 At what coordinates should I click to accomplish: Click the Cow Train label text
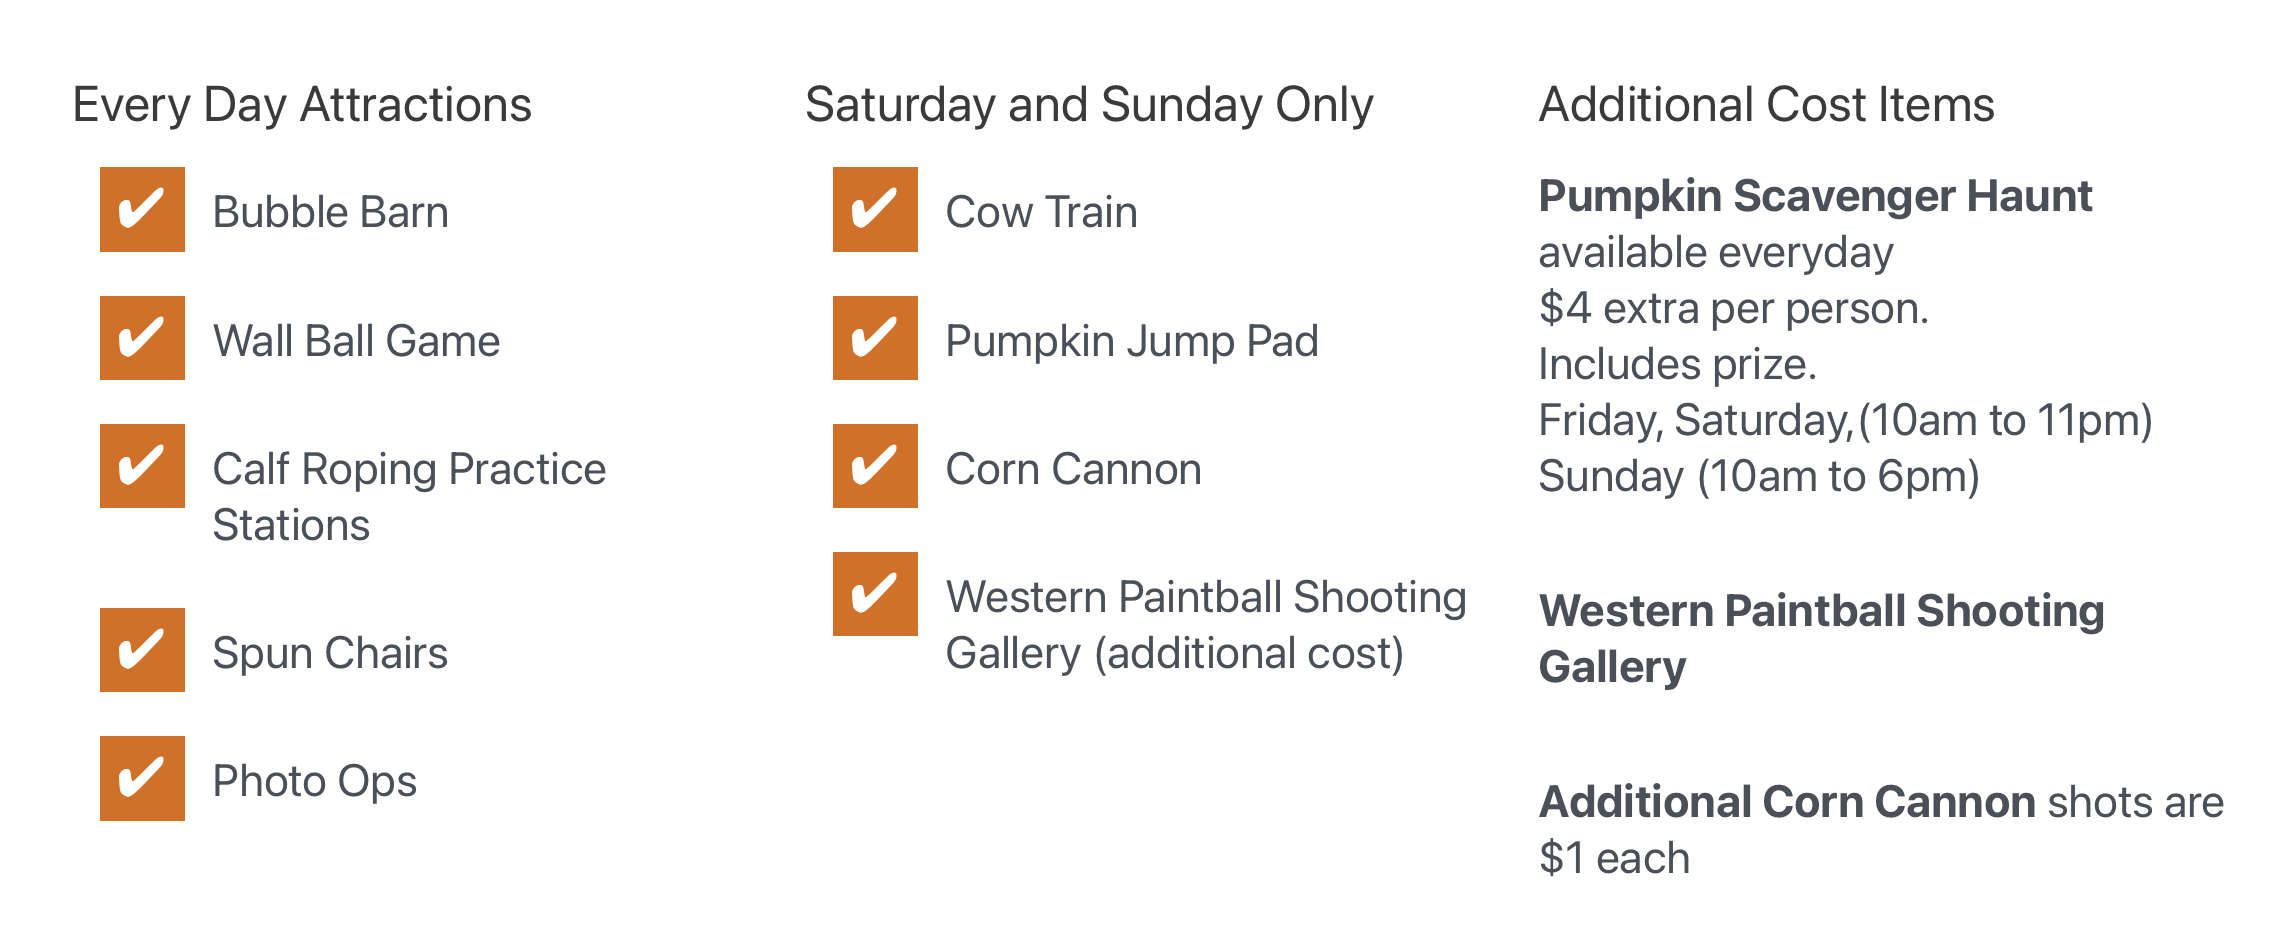1042,212
